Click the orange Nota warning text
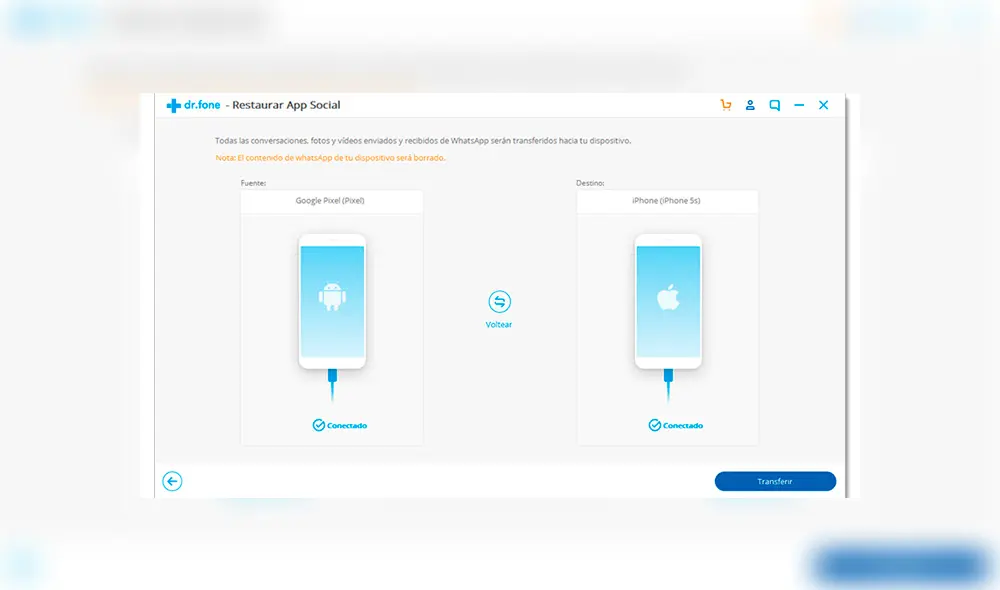1000x590 pixels. [x=330, y=158]
